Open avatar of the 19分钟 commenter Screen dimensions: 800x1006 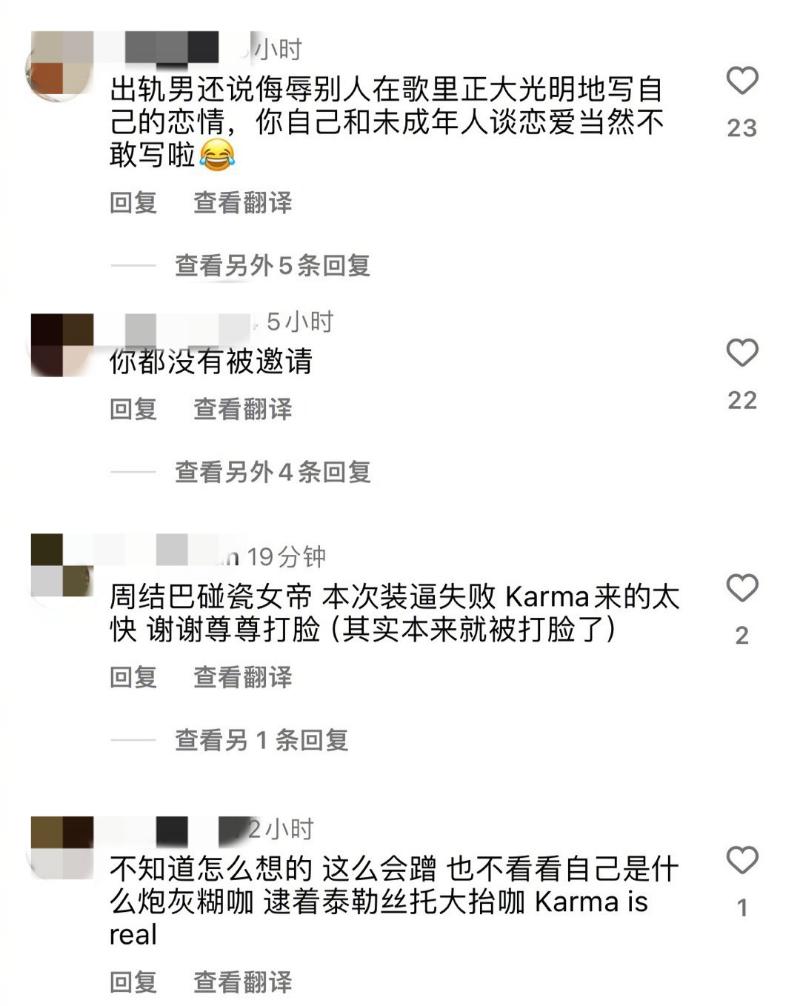pos(62,565)
